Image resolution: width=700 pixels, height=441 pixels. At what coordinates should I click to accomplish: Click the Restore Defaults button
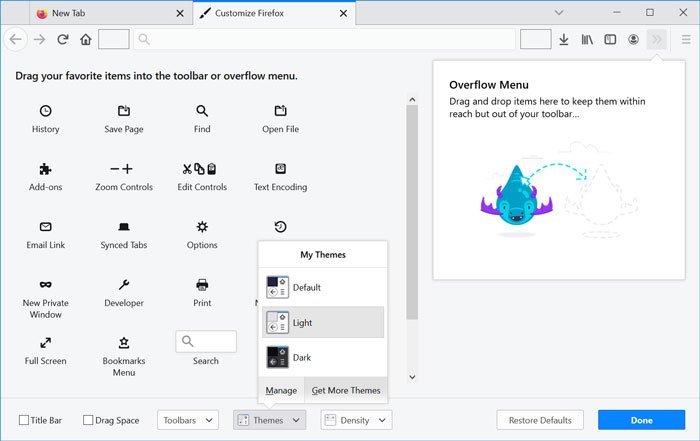[x=540, y=420]
